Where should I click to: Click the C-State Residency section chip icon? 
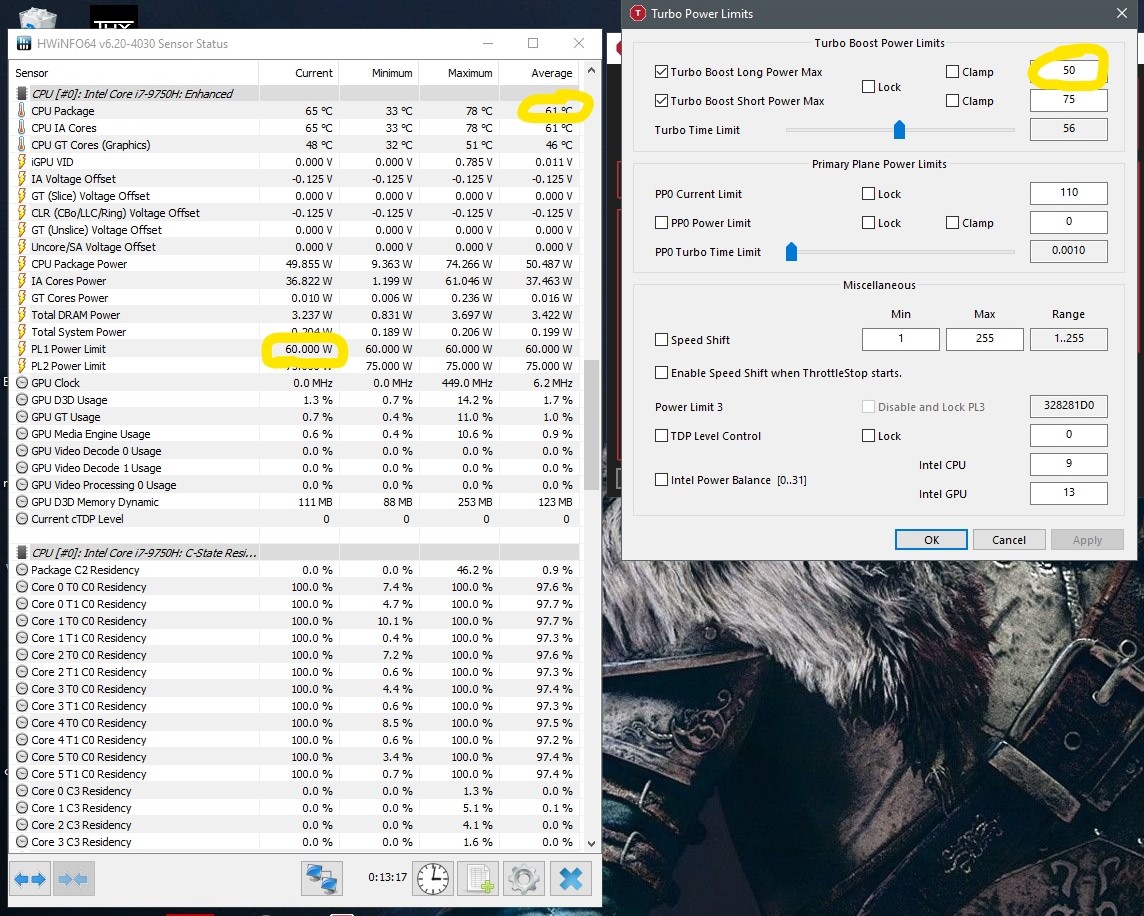[22, 553]
